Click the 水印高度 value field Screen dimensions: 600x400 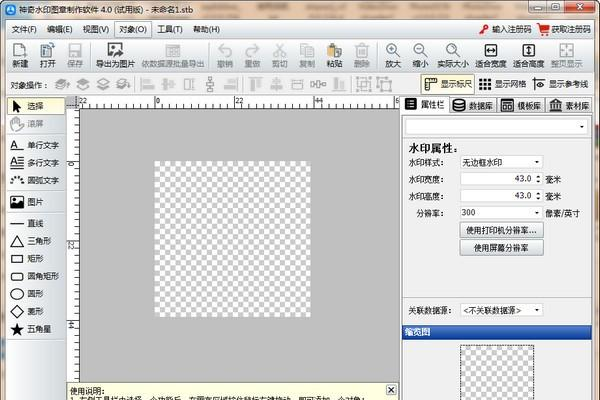coord(497,196)
